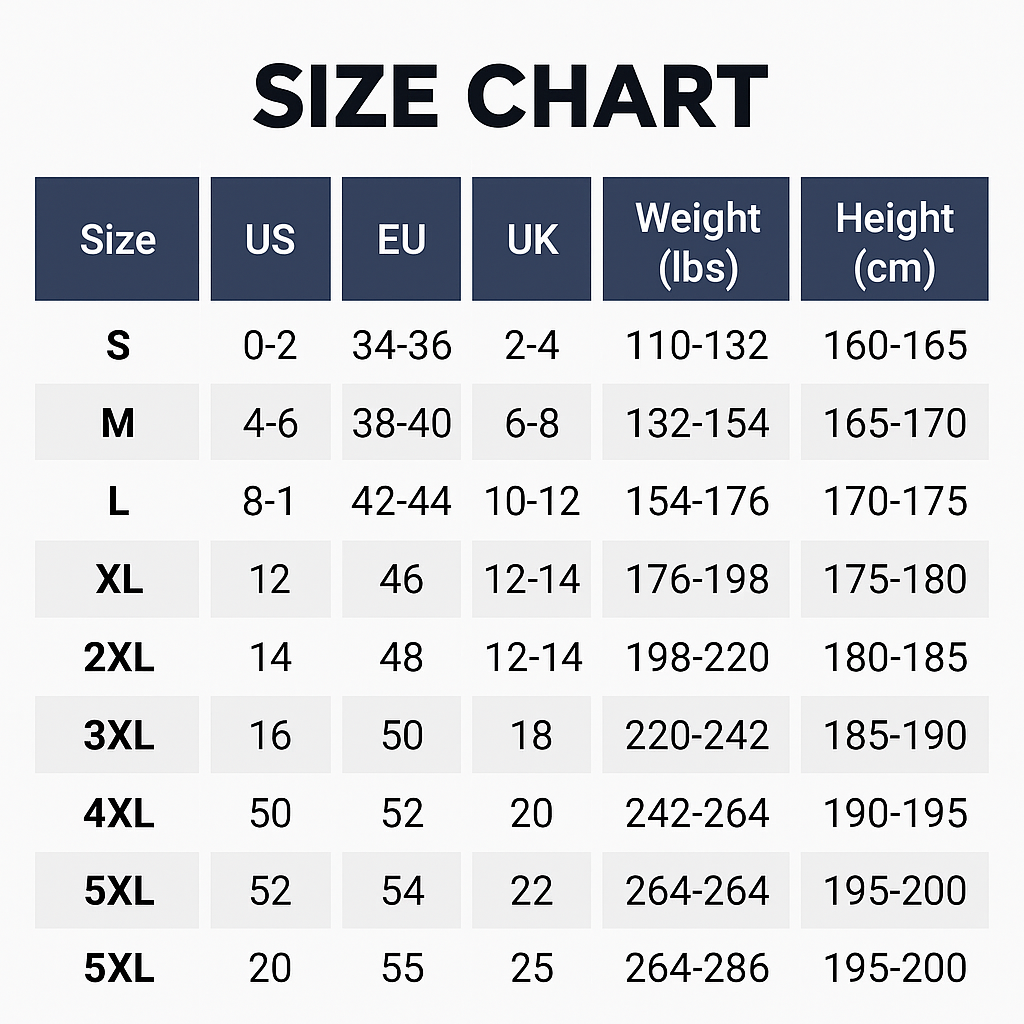Select the "Height (cm)" column header
The height and width of the screenshot is (1024, 1024).
895,241
